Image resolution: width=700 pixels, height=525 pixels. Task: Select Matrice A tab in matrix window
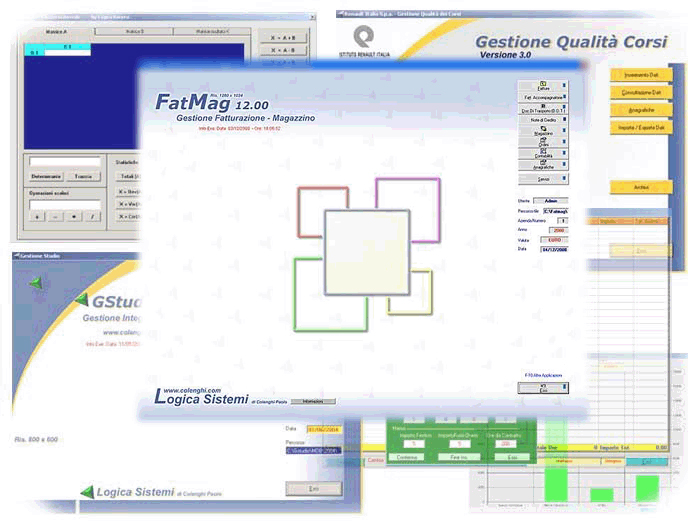pos(57,32)
